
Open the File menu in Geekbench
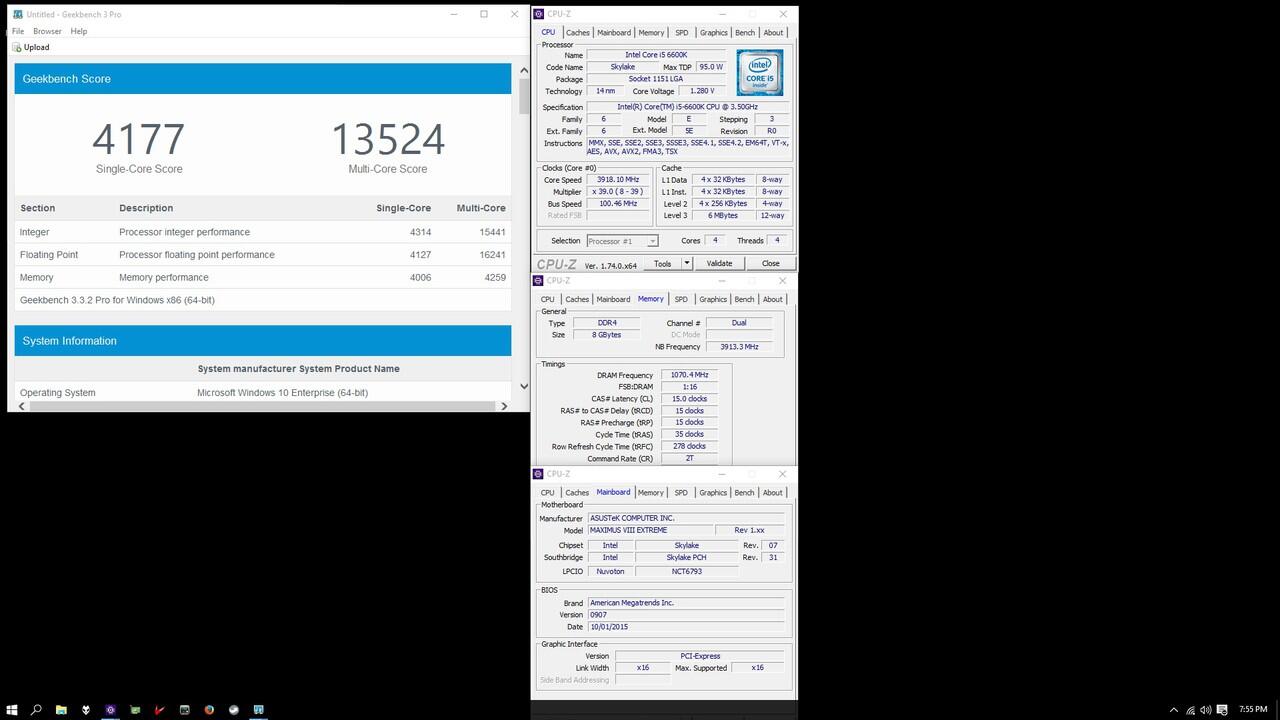tap(18, 31)
